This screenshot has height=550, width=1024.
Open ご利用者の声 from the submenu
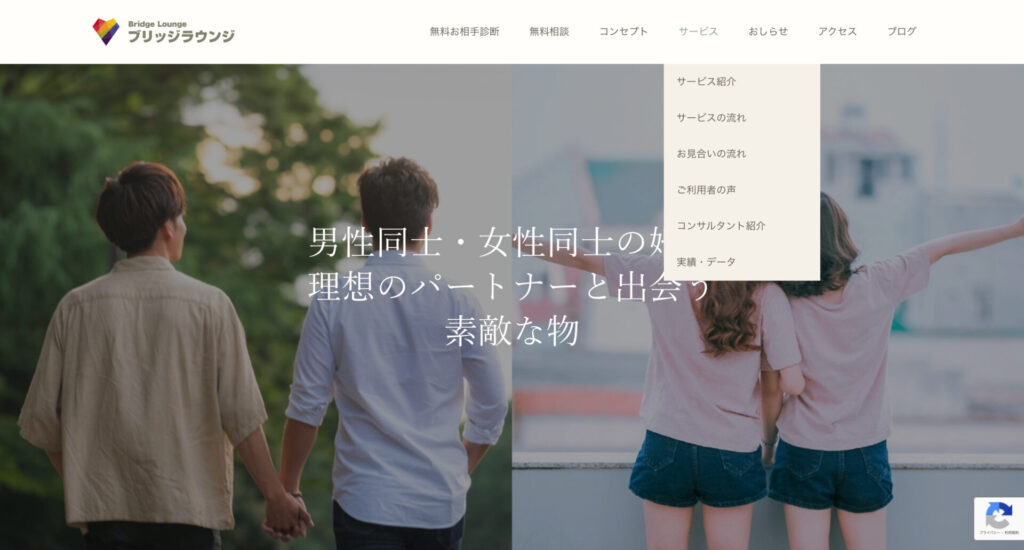point(706,189)
